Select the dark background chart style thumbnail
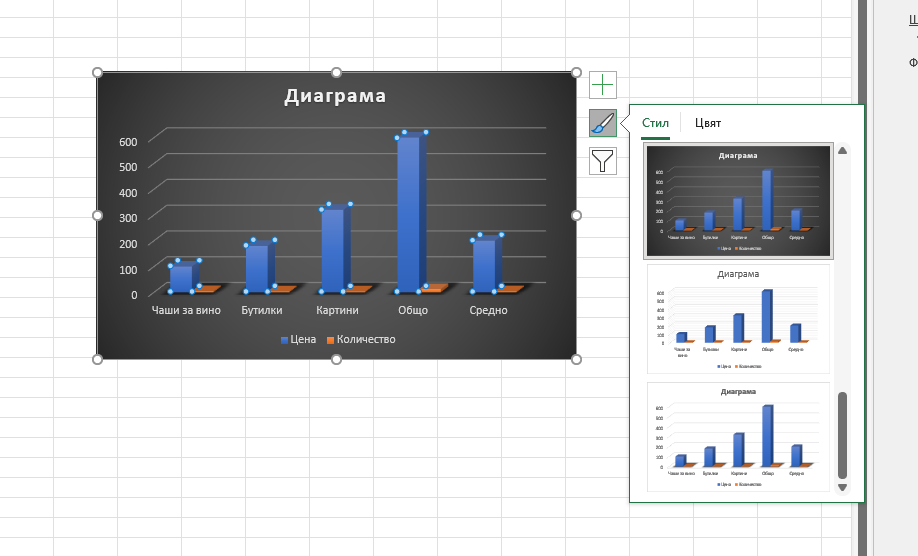The height and width of the screenshot is (556, 918). pyautogui.click(x=738, y=201)
